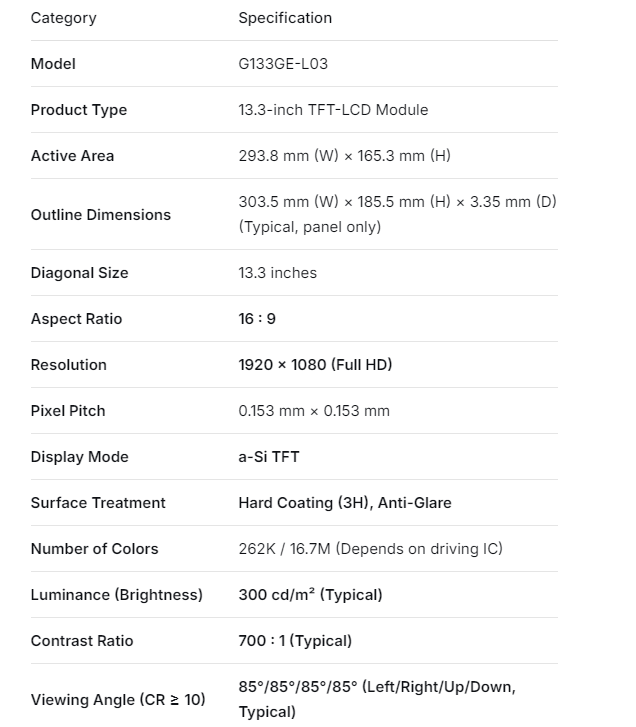This screenshot has height=727, width=636.
Task: Click the 16 : 9 aspect ratio value
Action: click(x=257, y=319)
